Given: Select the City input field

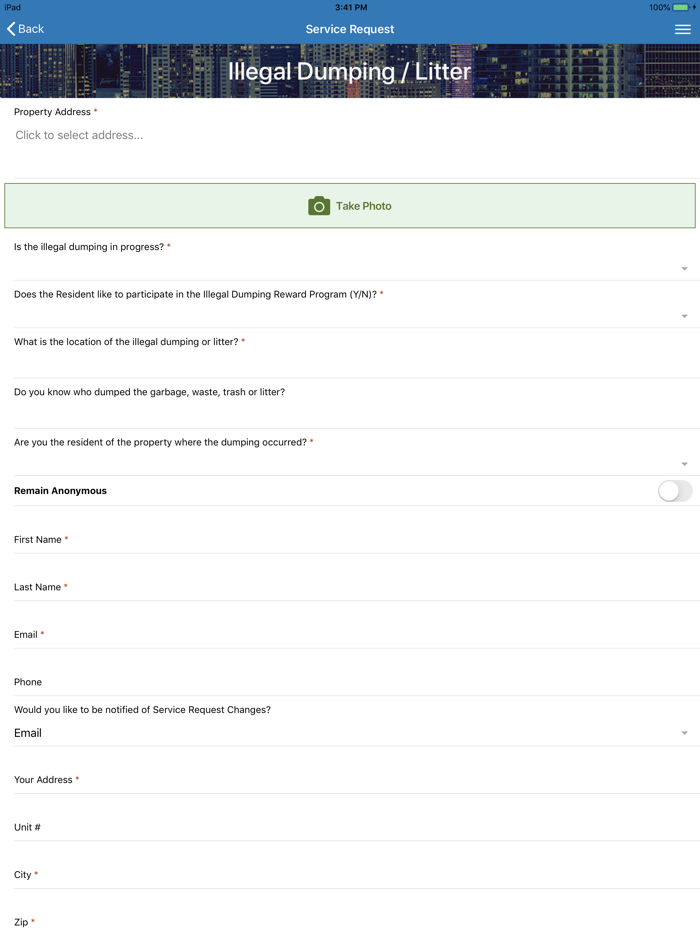Looking at the screenshot, I should (x=350, y=876).
